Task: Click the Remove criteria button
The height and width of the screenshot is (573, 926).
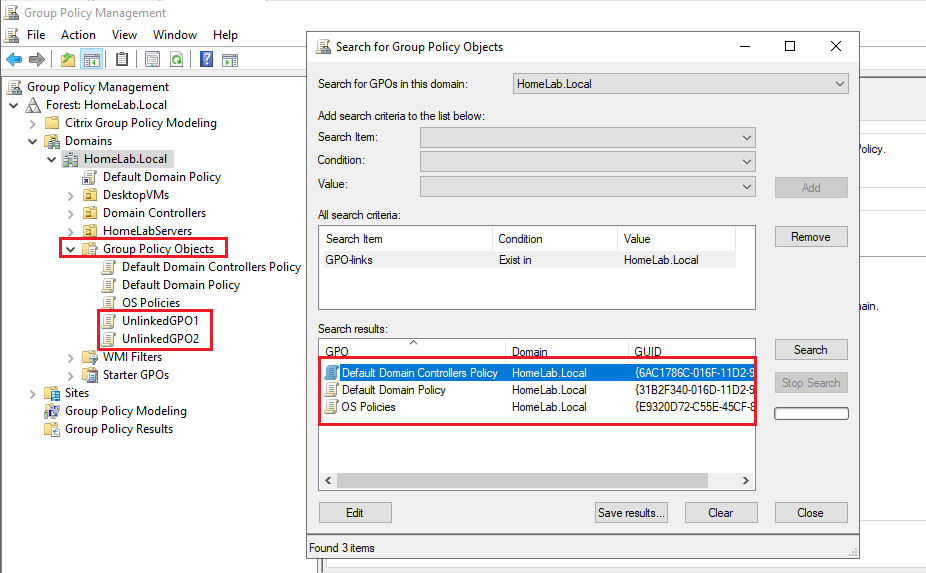Action: (x=811, y=237)
